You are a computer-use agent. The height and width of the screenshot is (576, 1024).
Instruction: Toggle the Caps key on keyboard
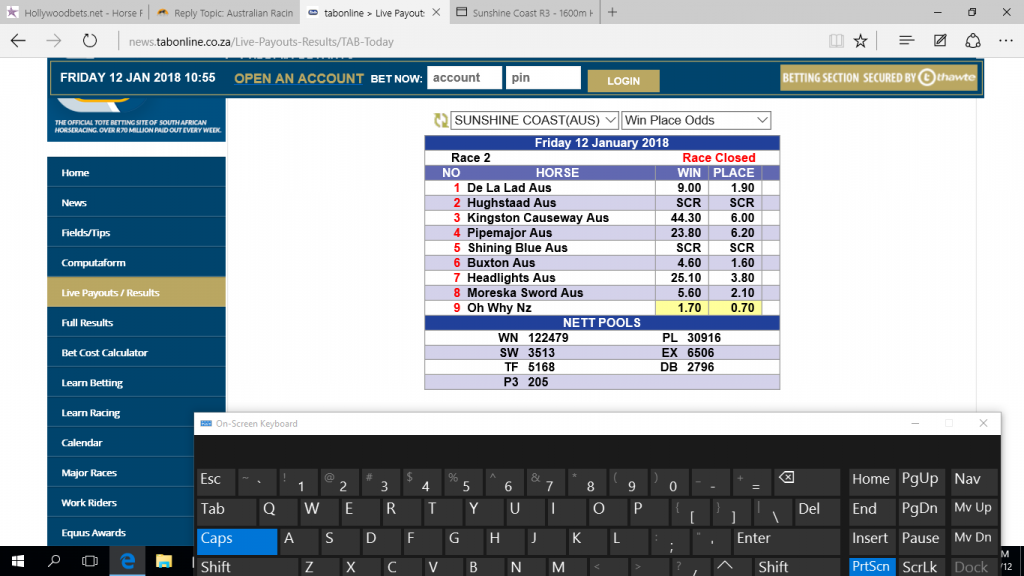pyautogui.click(x=236, y=540)
